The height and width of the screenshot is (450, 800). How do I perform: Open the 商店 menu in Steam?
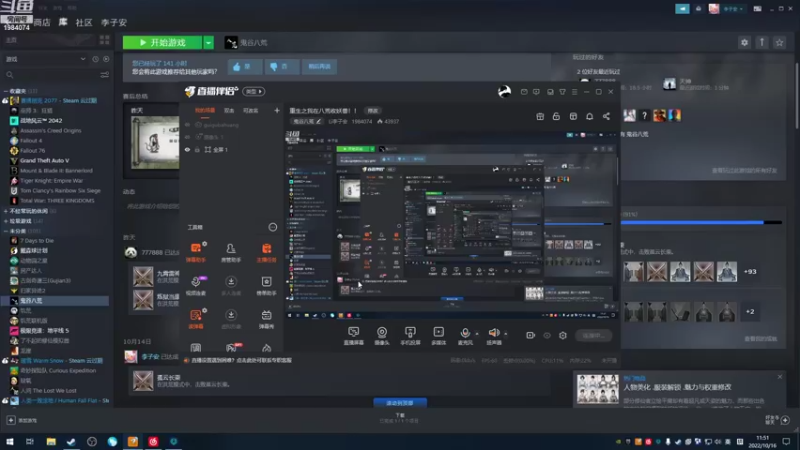pos(42,22)
